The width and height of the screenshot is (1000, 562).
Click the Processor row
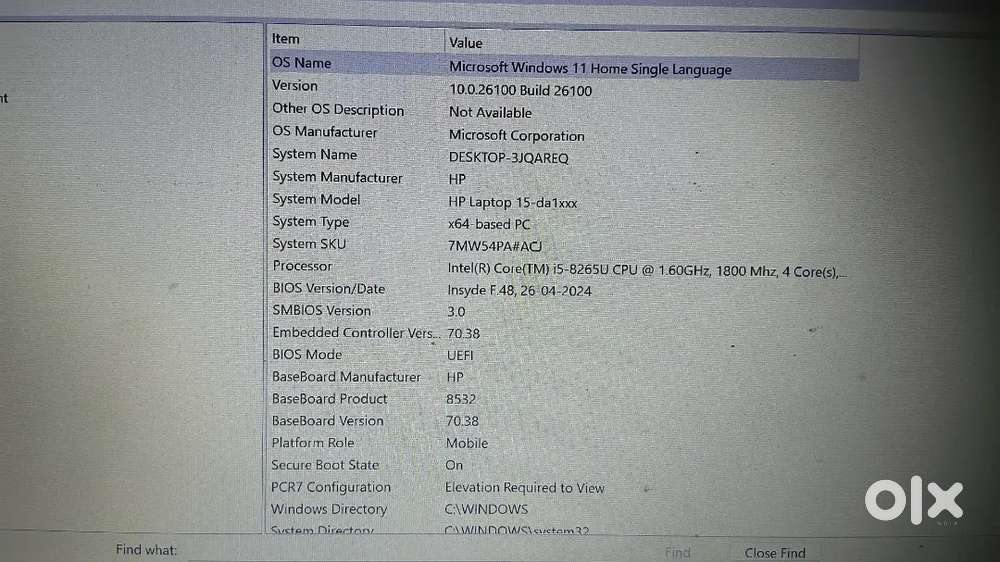(302, 266)
